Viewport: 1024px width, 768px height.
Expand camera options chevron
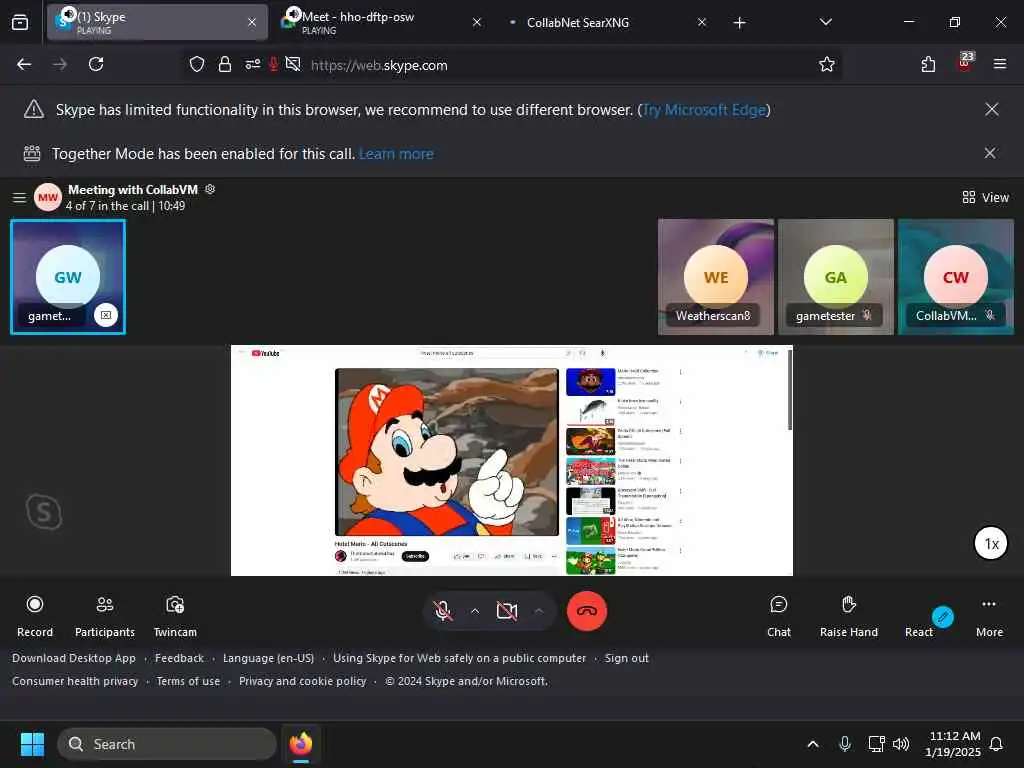[539, 611]
